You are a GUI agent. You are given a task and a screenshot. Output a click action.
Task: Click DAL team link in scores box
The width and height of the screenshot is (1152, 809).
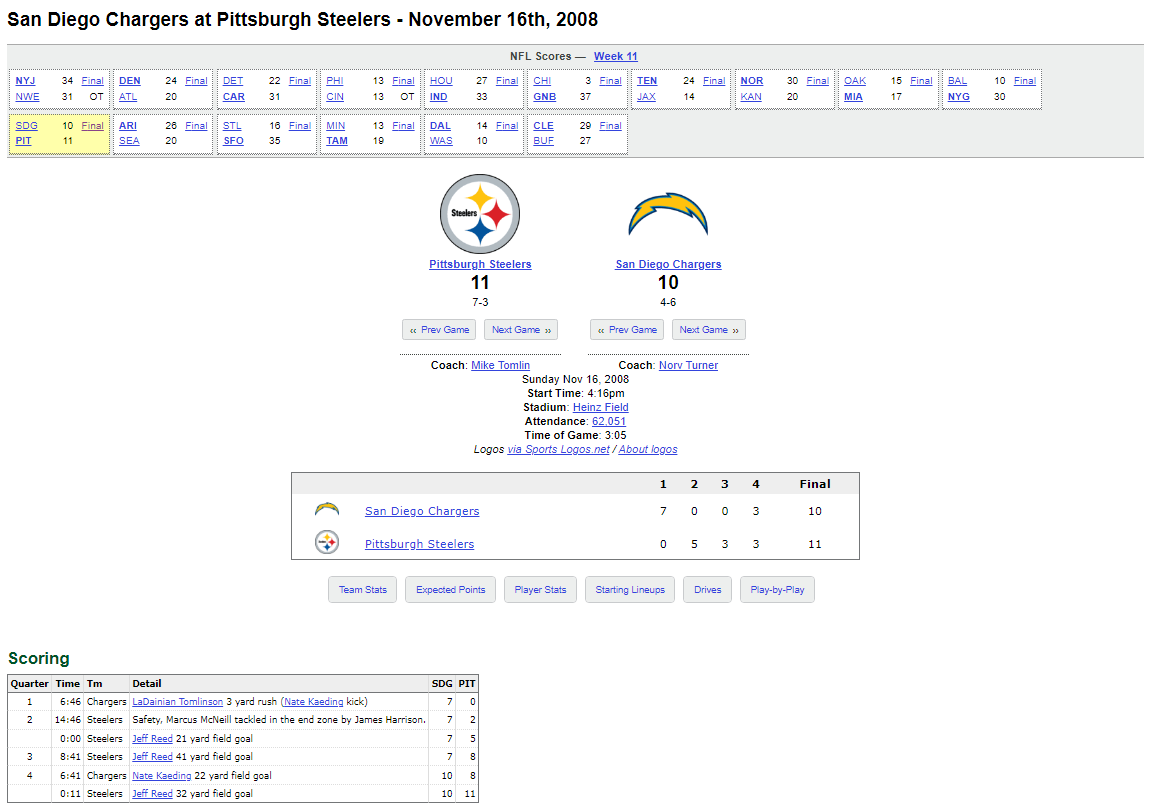coord(440,126)
